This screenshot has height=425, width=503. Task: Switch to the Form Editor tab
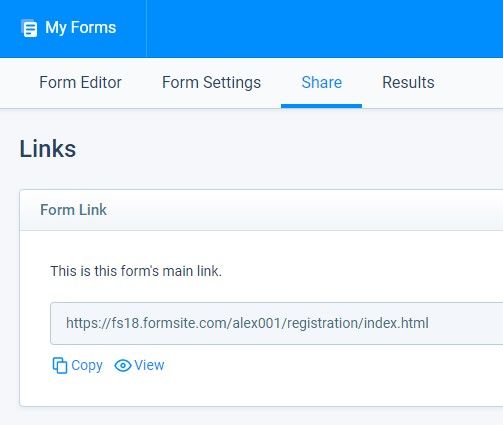point(80,82)
